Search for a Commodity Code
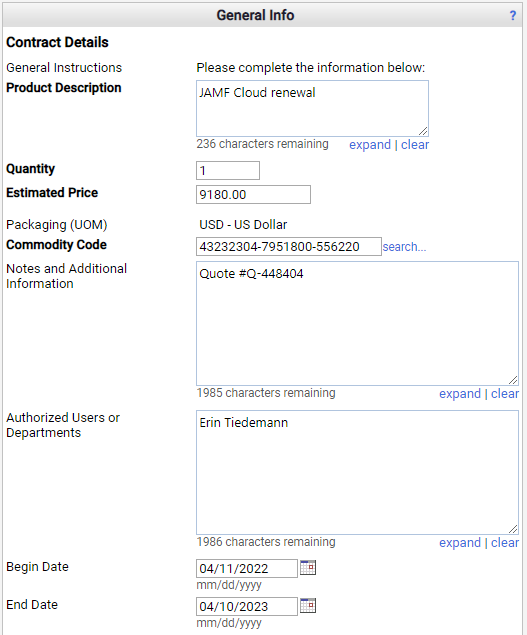The width and height of the screenshot is (527, 635). pyautogui.click(x=404, y=247)
